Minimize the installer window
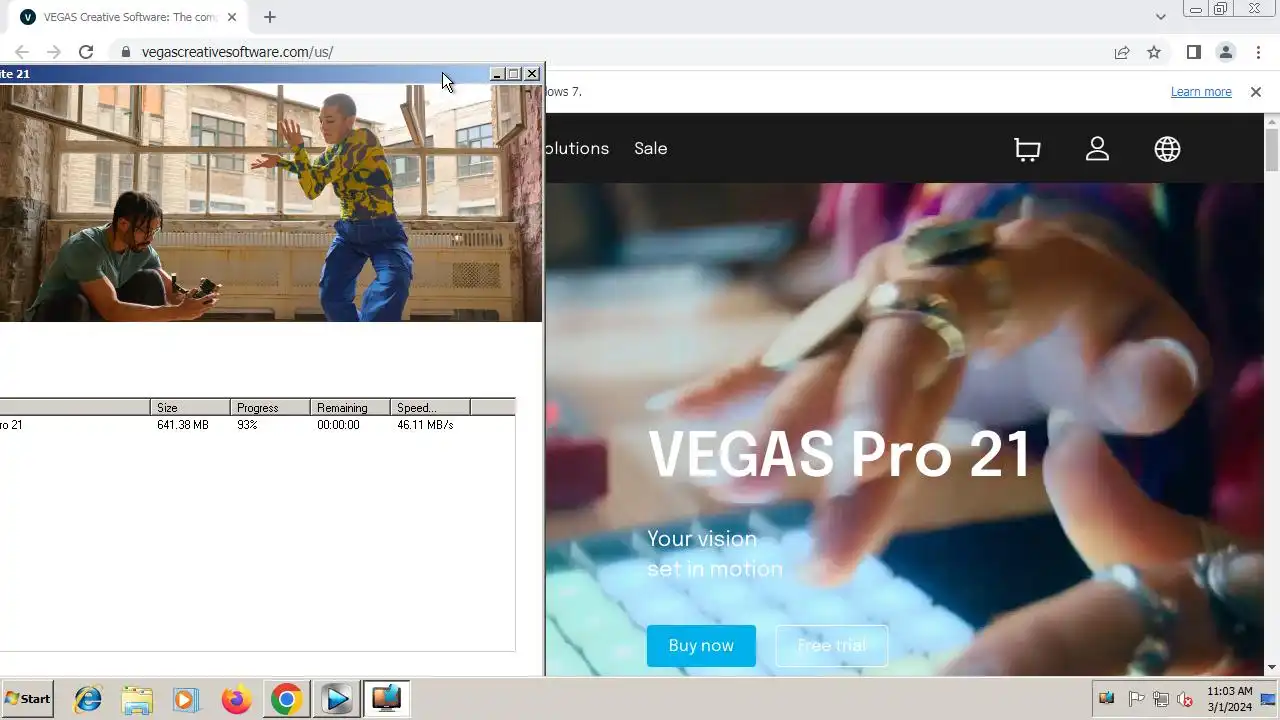The height and width of the screenshot is (720, 1280). tap(497, 74)
